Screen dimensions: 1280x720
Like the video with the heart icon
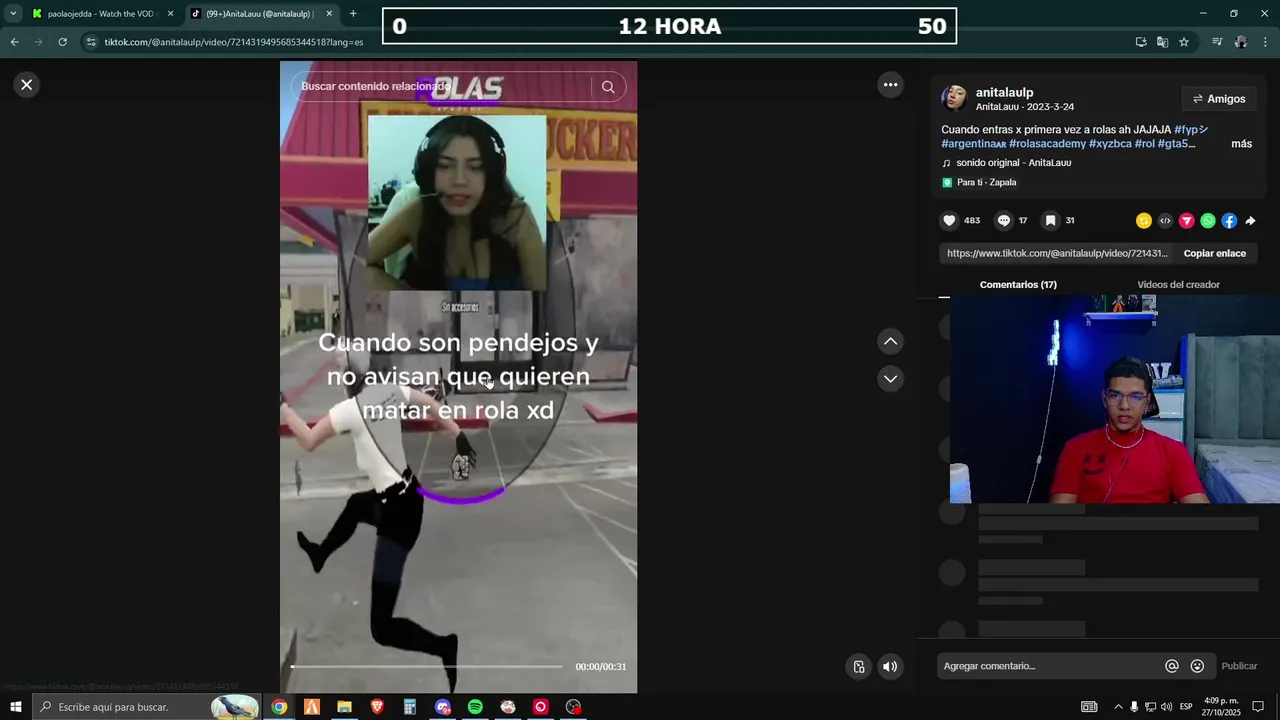[949, 221]
